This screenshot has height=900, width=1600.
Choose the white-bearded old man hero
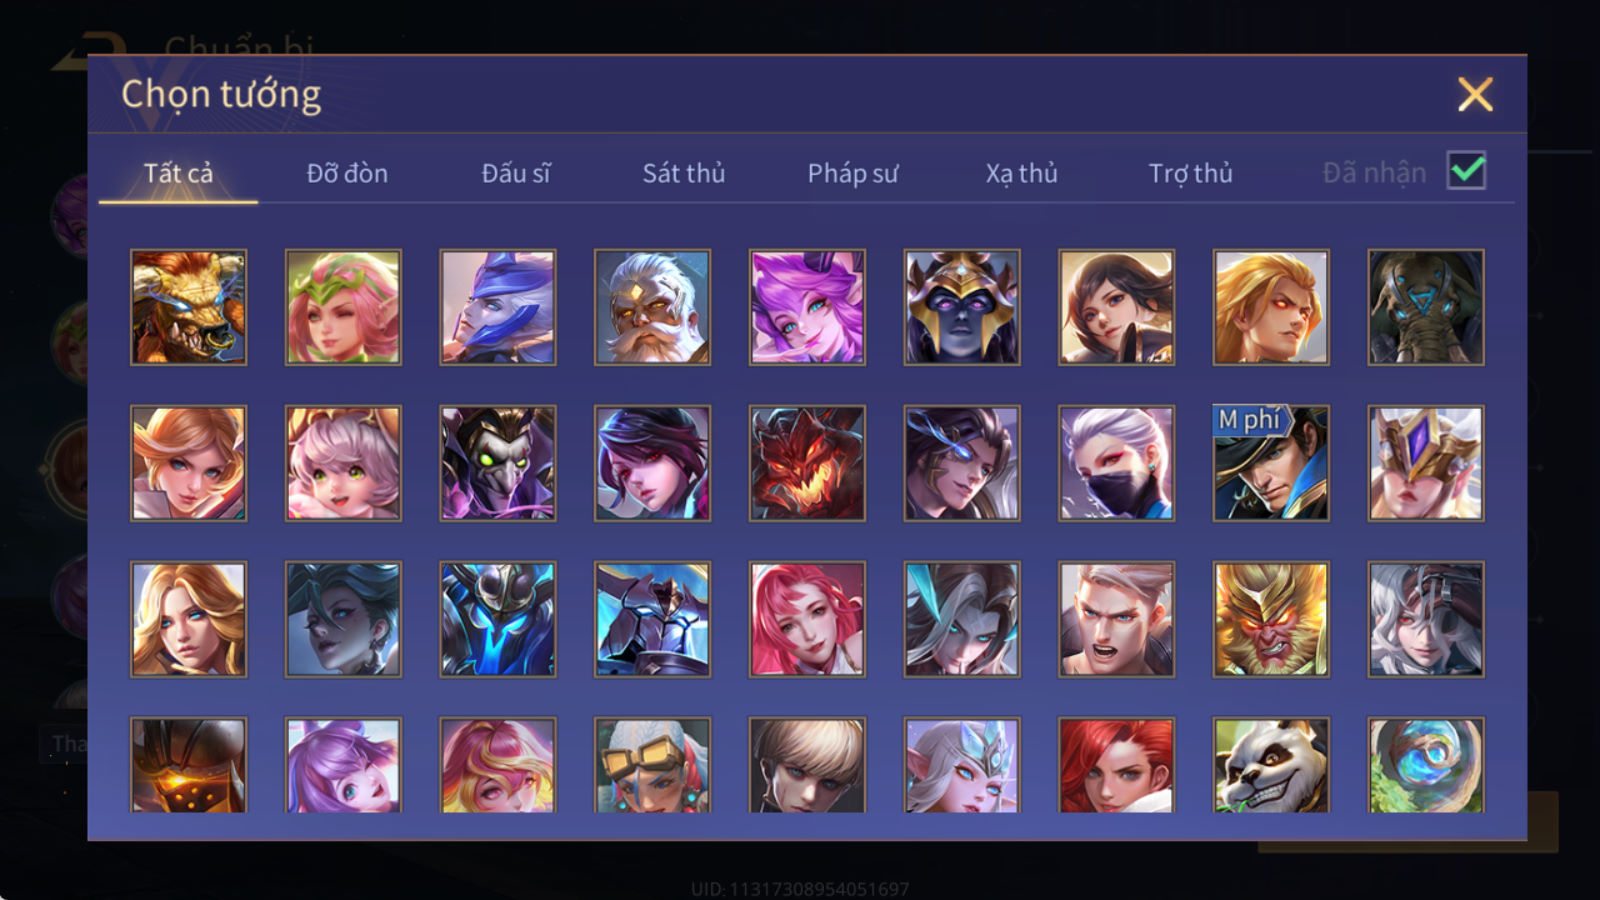click(x=652, y=307)
